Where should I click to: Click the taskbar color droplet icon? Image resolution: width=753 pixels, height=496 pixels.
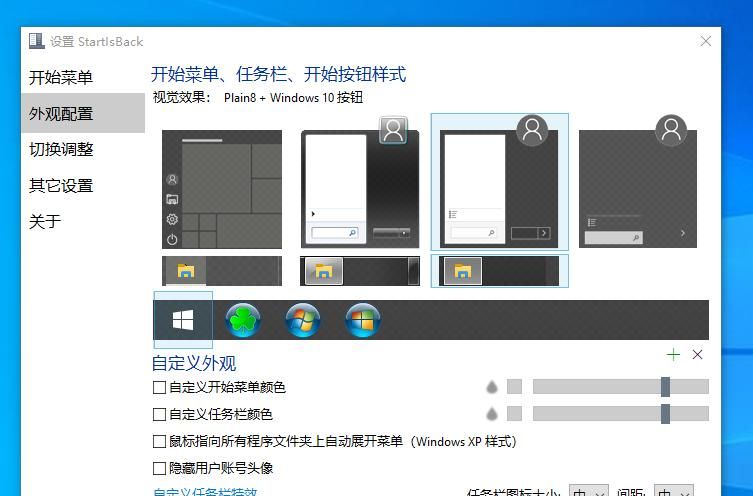[x=492, y=414]
